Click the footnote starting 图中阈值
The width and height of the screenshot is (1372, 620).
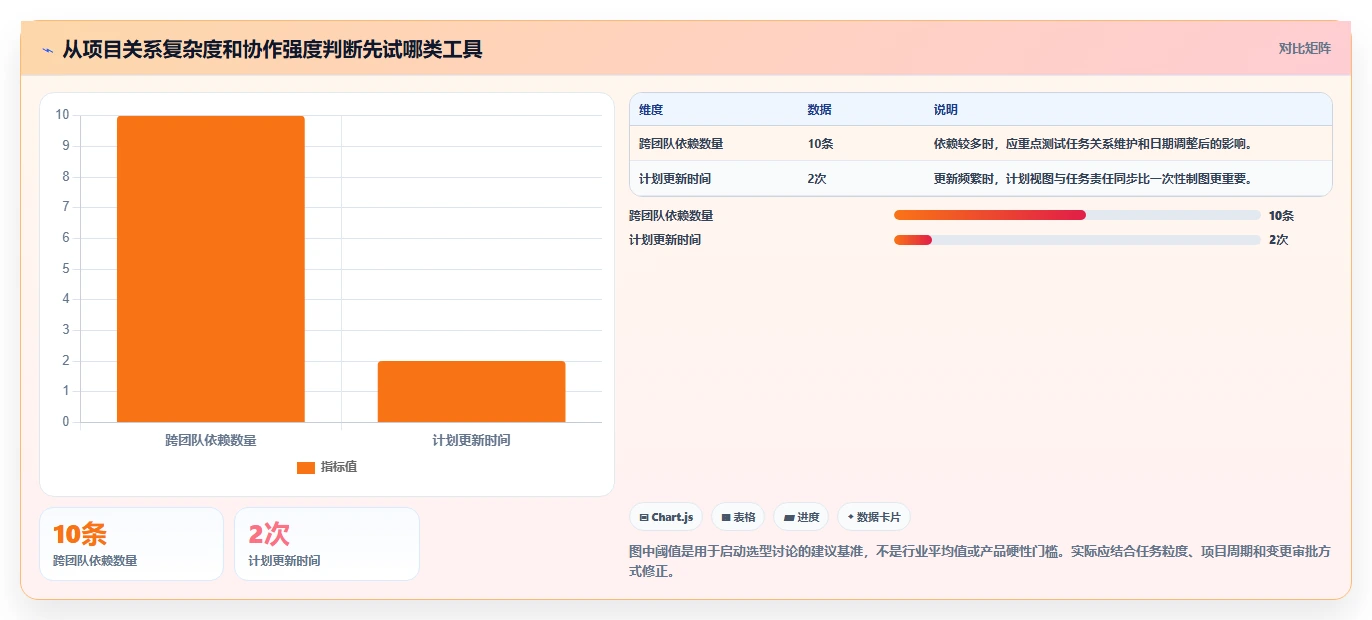pyautogui.click(x=979, y=562)
